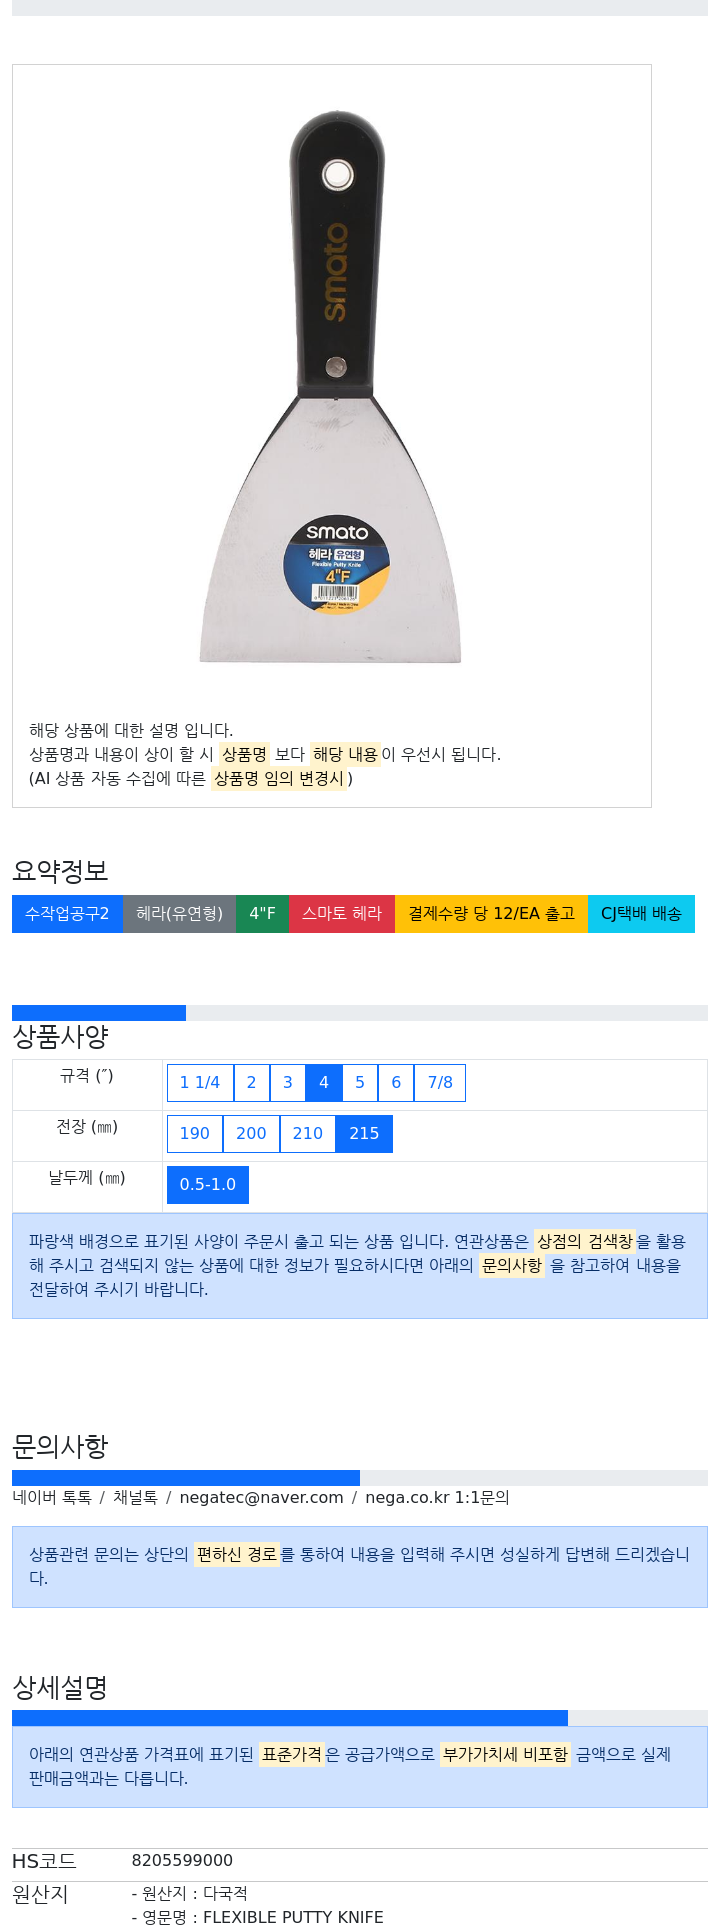Image resolution: width=720 pixels, height=1930 pixels.
Task: Pick the 6 inch size option
Action: 396,1082
